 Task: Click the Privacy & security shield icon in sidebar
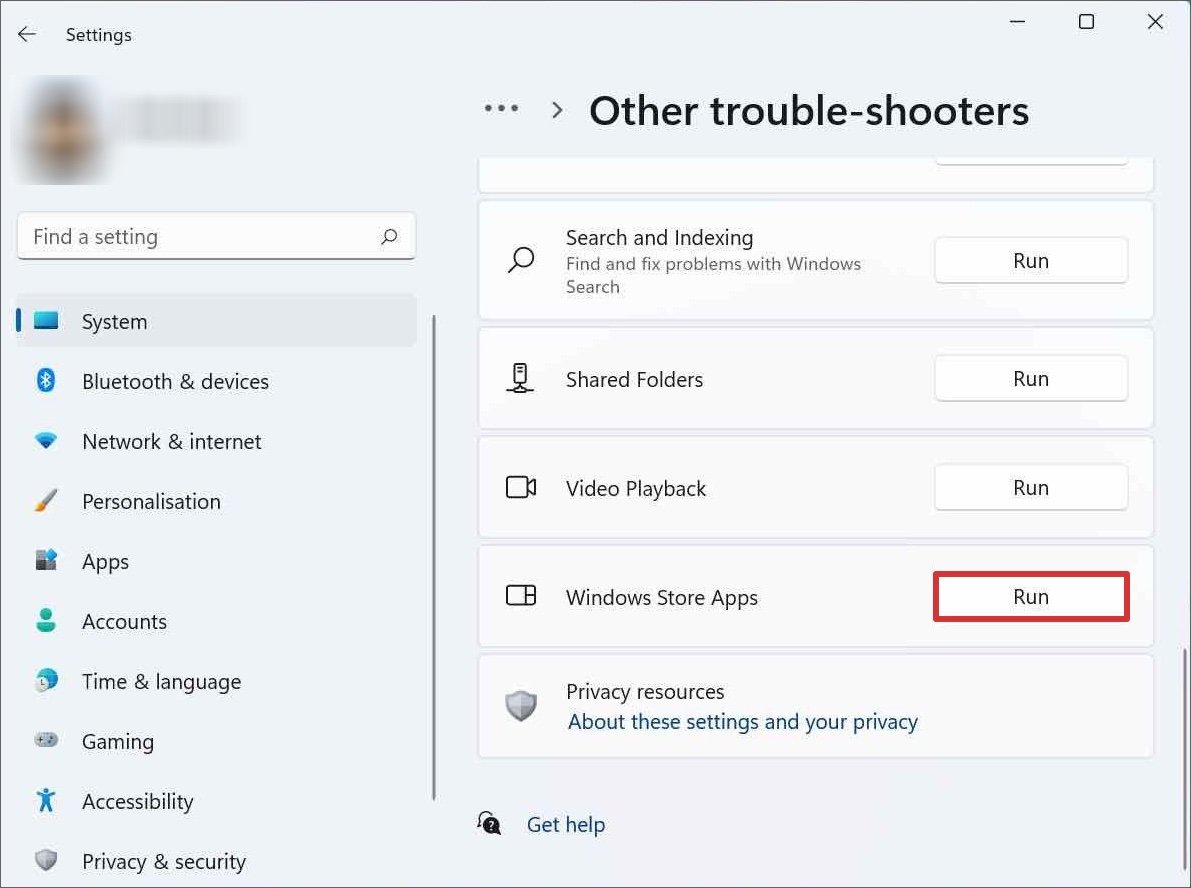pyautogui.click(x=46, y=860)
